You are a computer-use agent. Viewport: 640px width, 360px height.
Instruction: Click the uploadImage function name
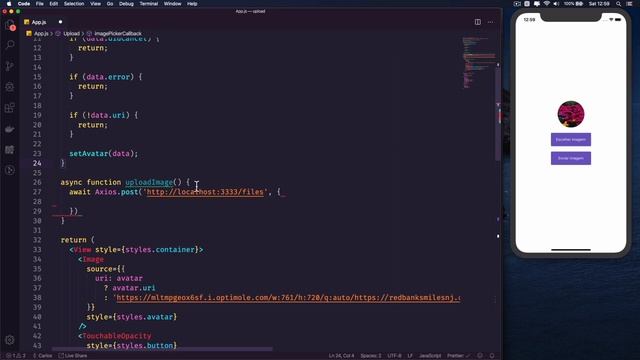(x=149, y=182)
